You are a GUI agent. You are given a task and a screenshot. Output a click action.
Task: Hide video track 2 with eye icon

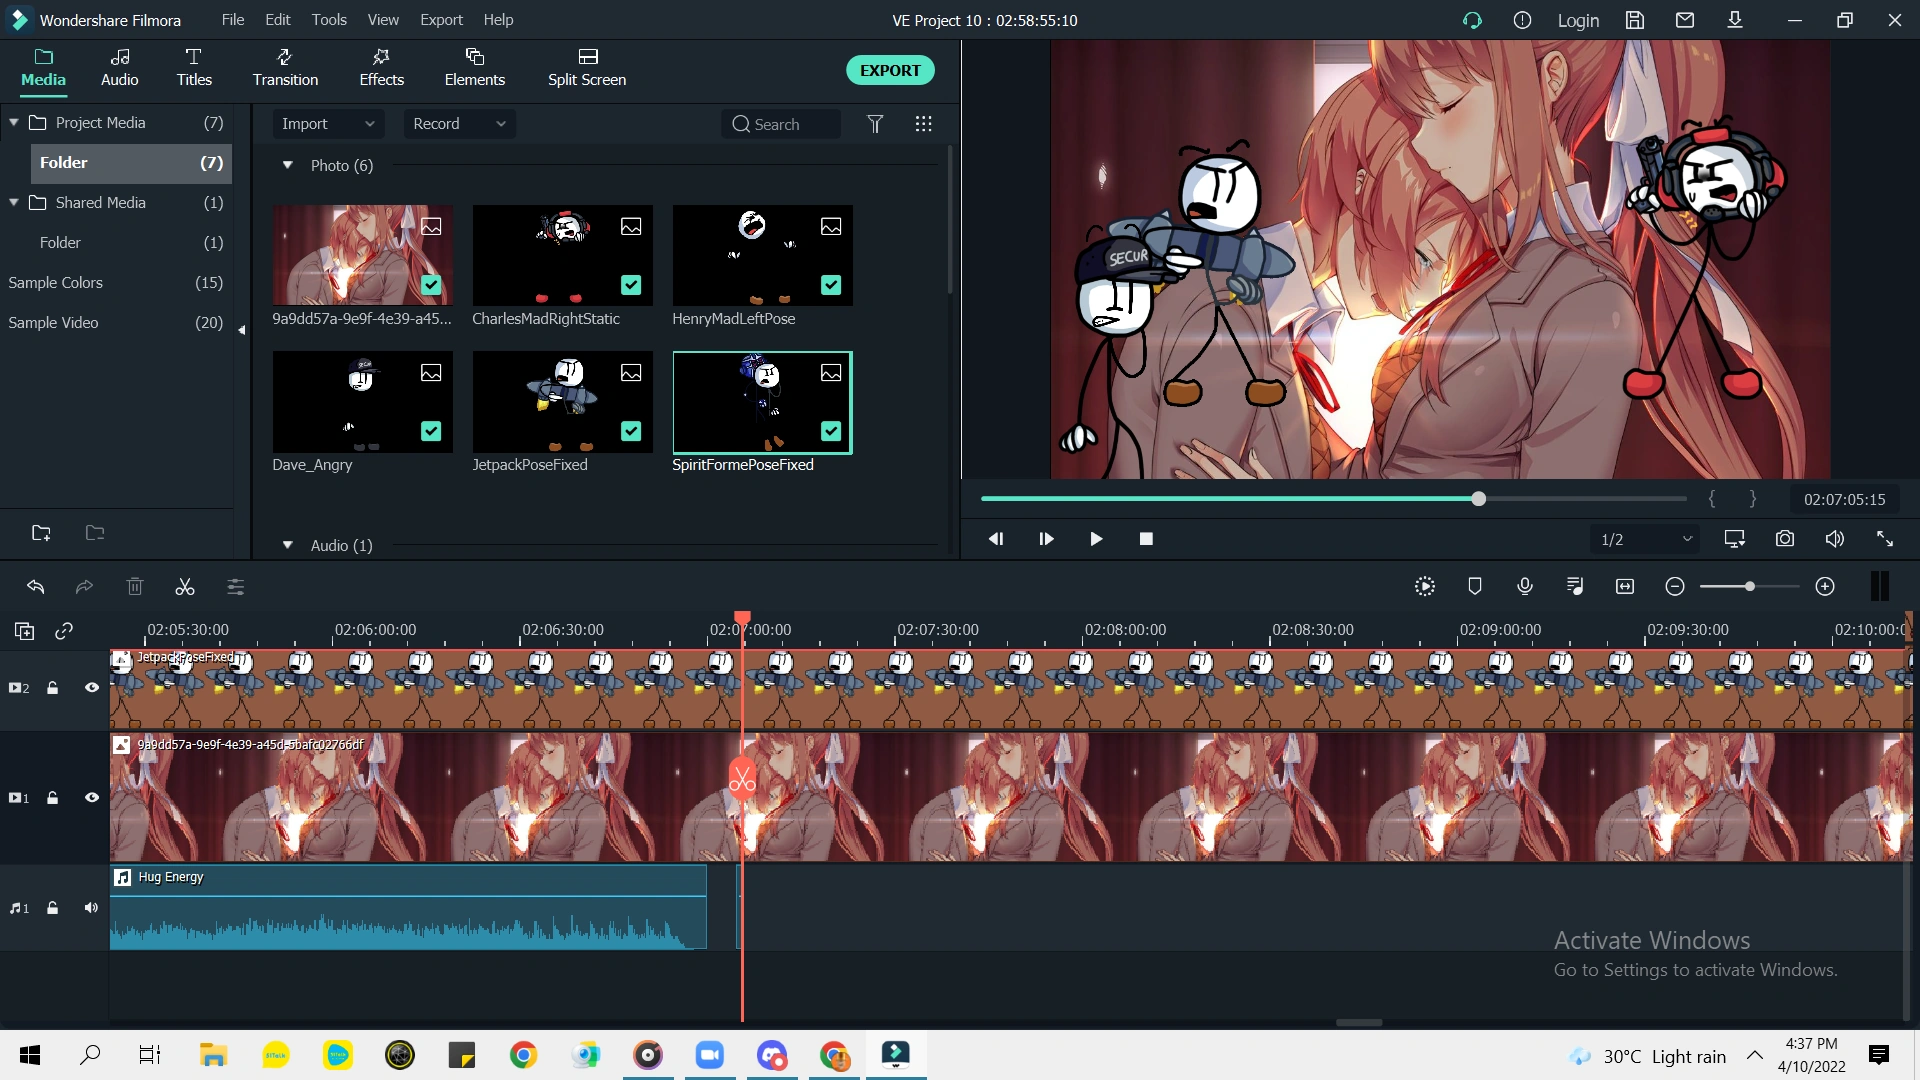(x=91, y=688)
